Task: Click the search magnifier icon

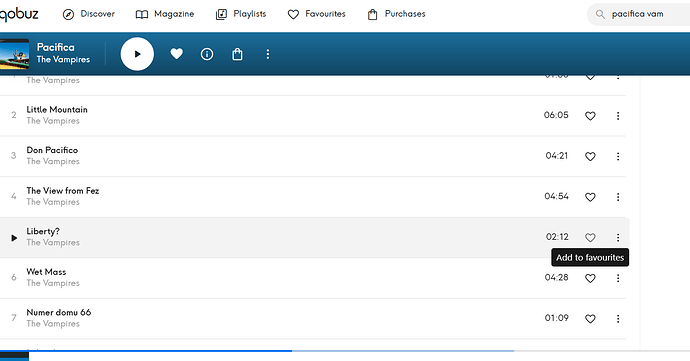Action: 600,14
